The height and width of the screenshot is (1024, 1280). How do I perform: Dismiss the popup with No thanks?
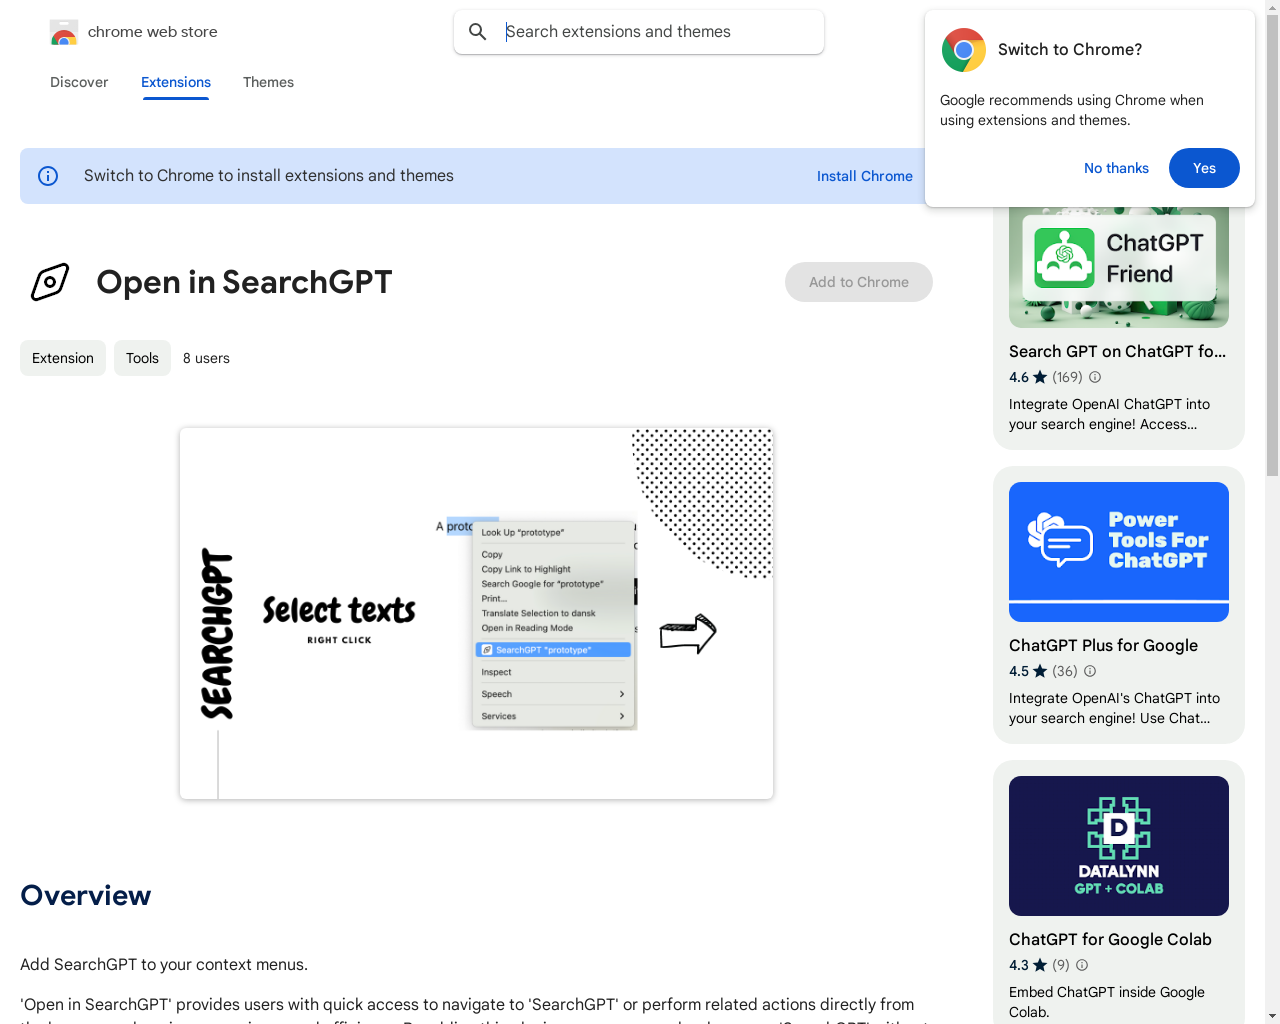pyautogui.click(x=1116, y=168)
